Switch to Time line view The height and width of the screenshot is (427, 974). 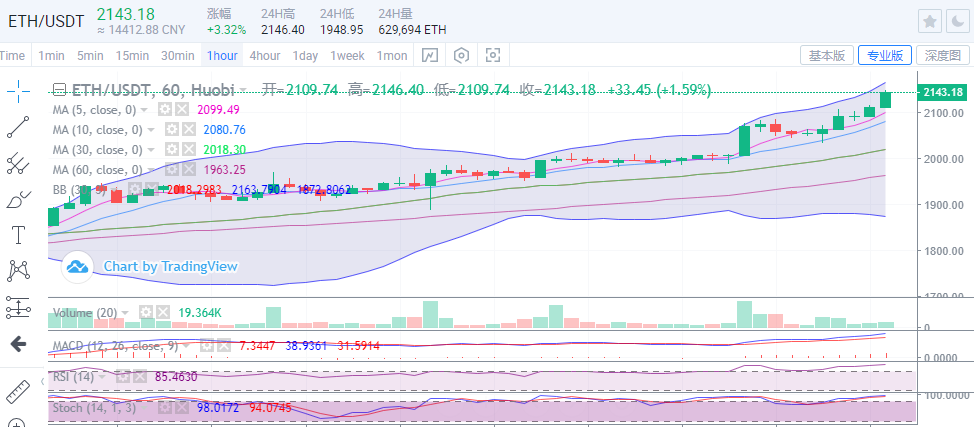point(12,55)
